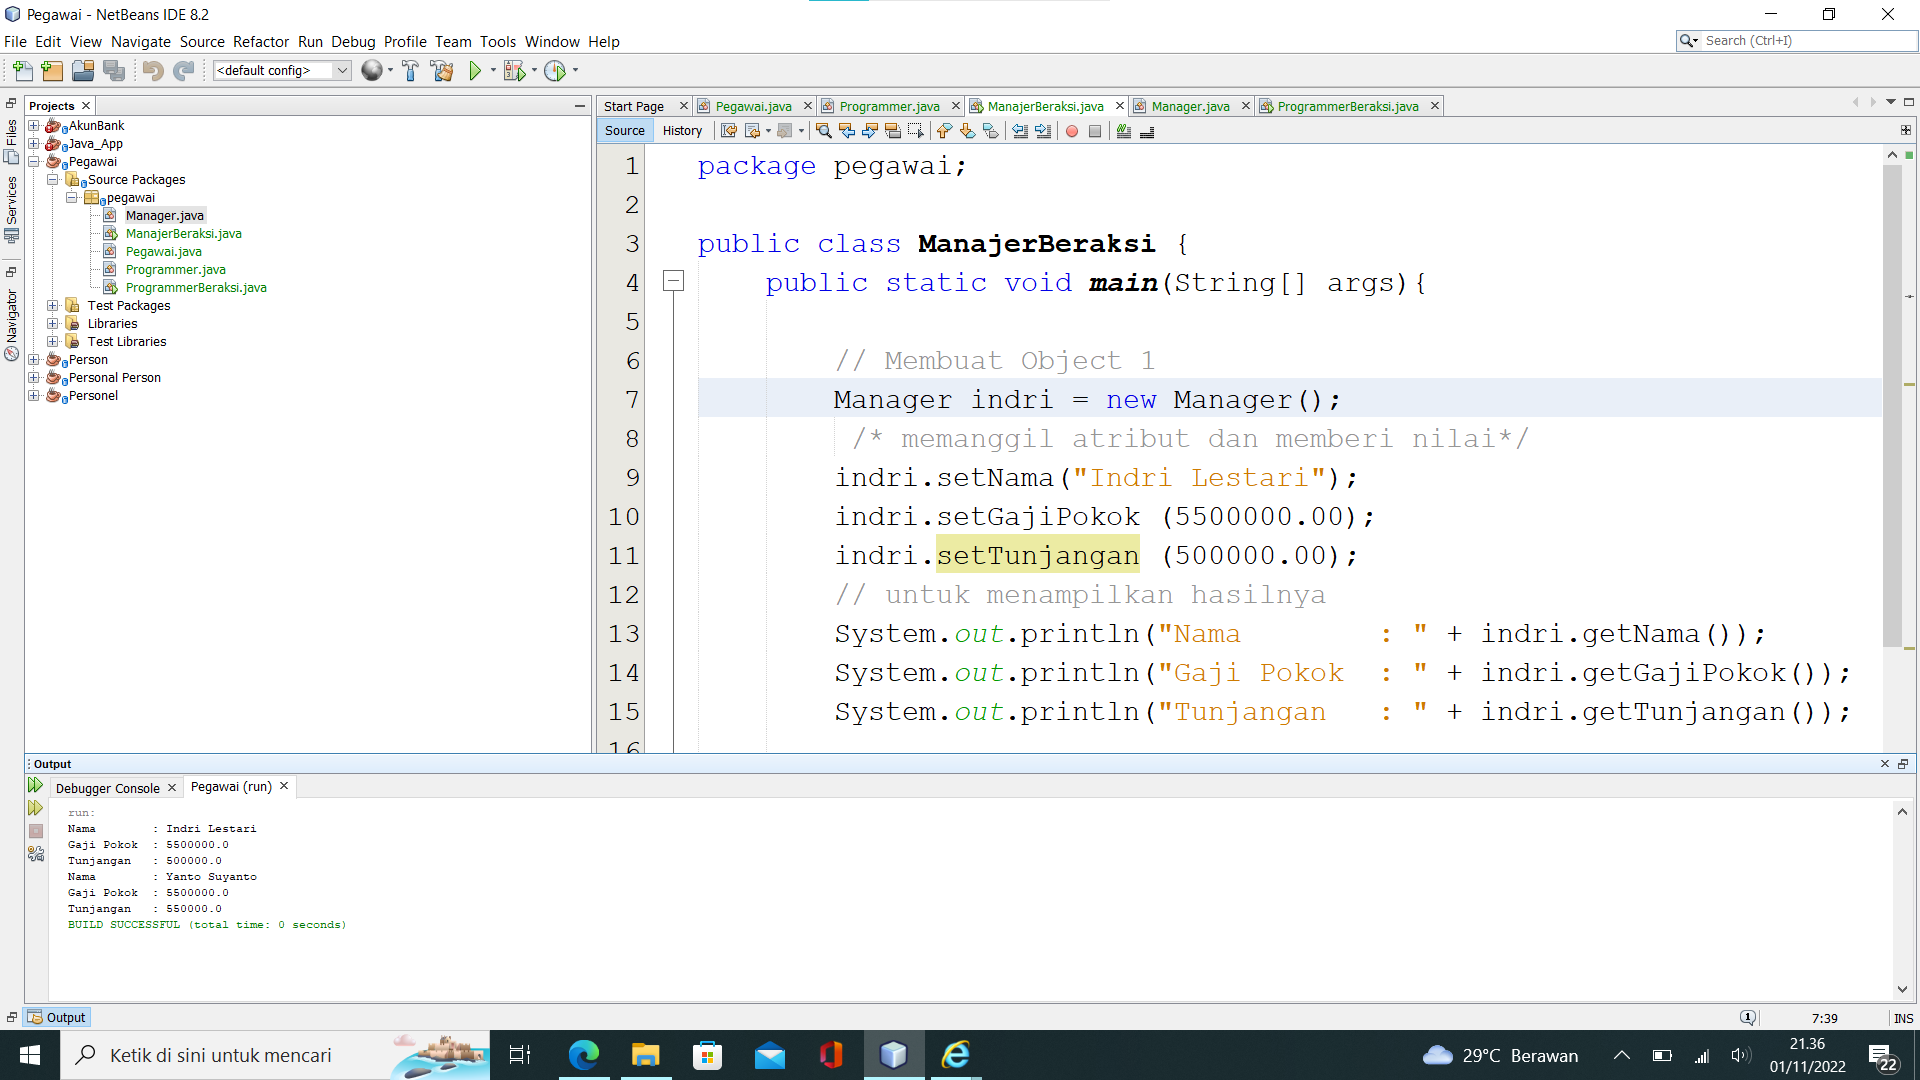Click the New Project folder icon

click(51, 70)
